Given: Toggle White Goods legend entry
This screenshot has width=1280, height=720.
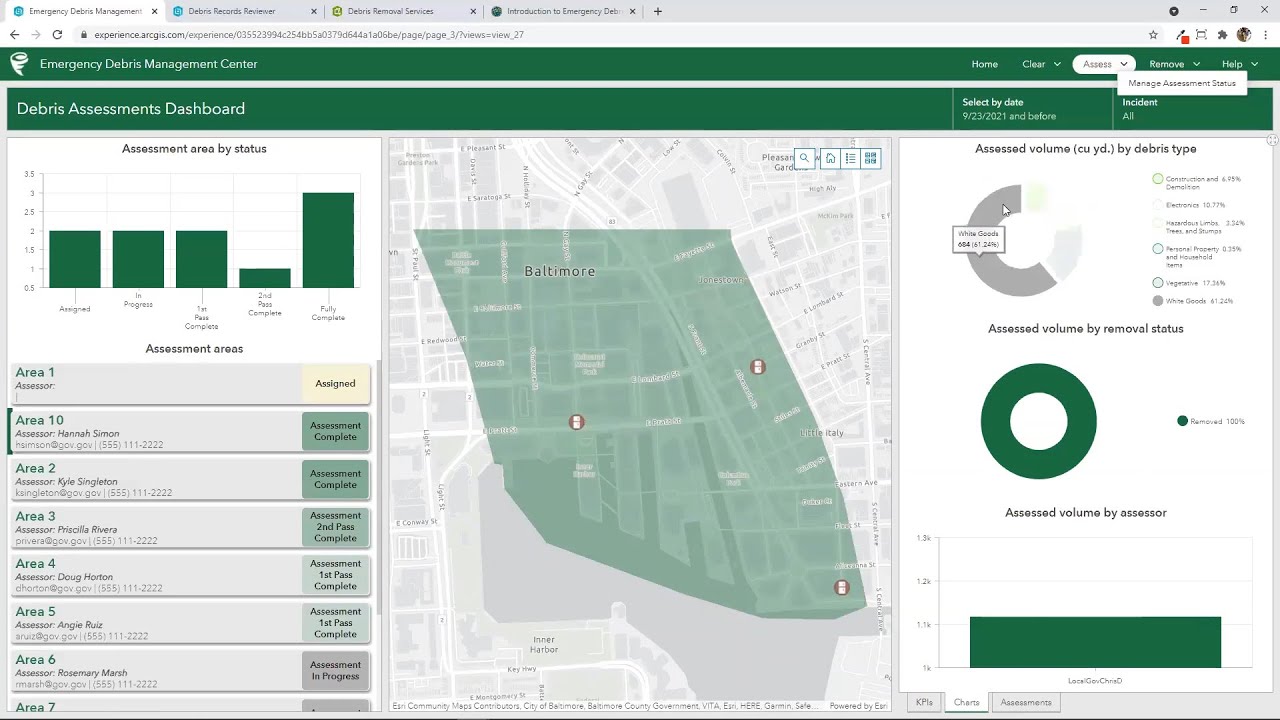Looking at the screenshot, I should (x=1192, y=301).
